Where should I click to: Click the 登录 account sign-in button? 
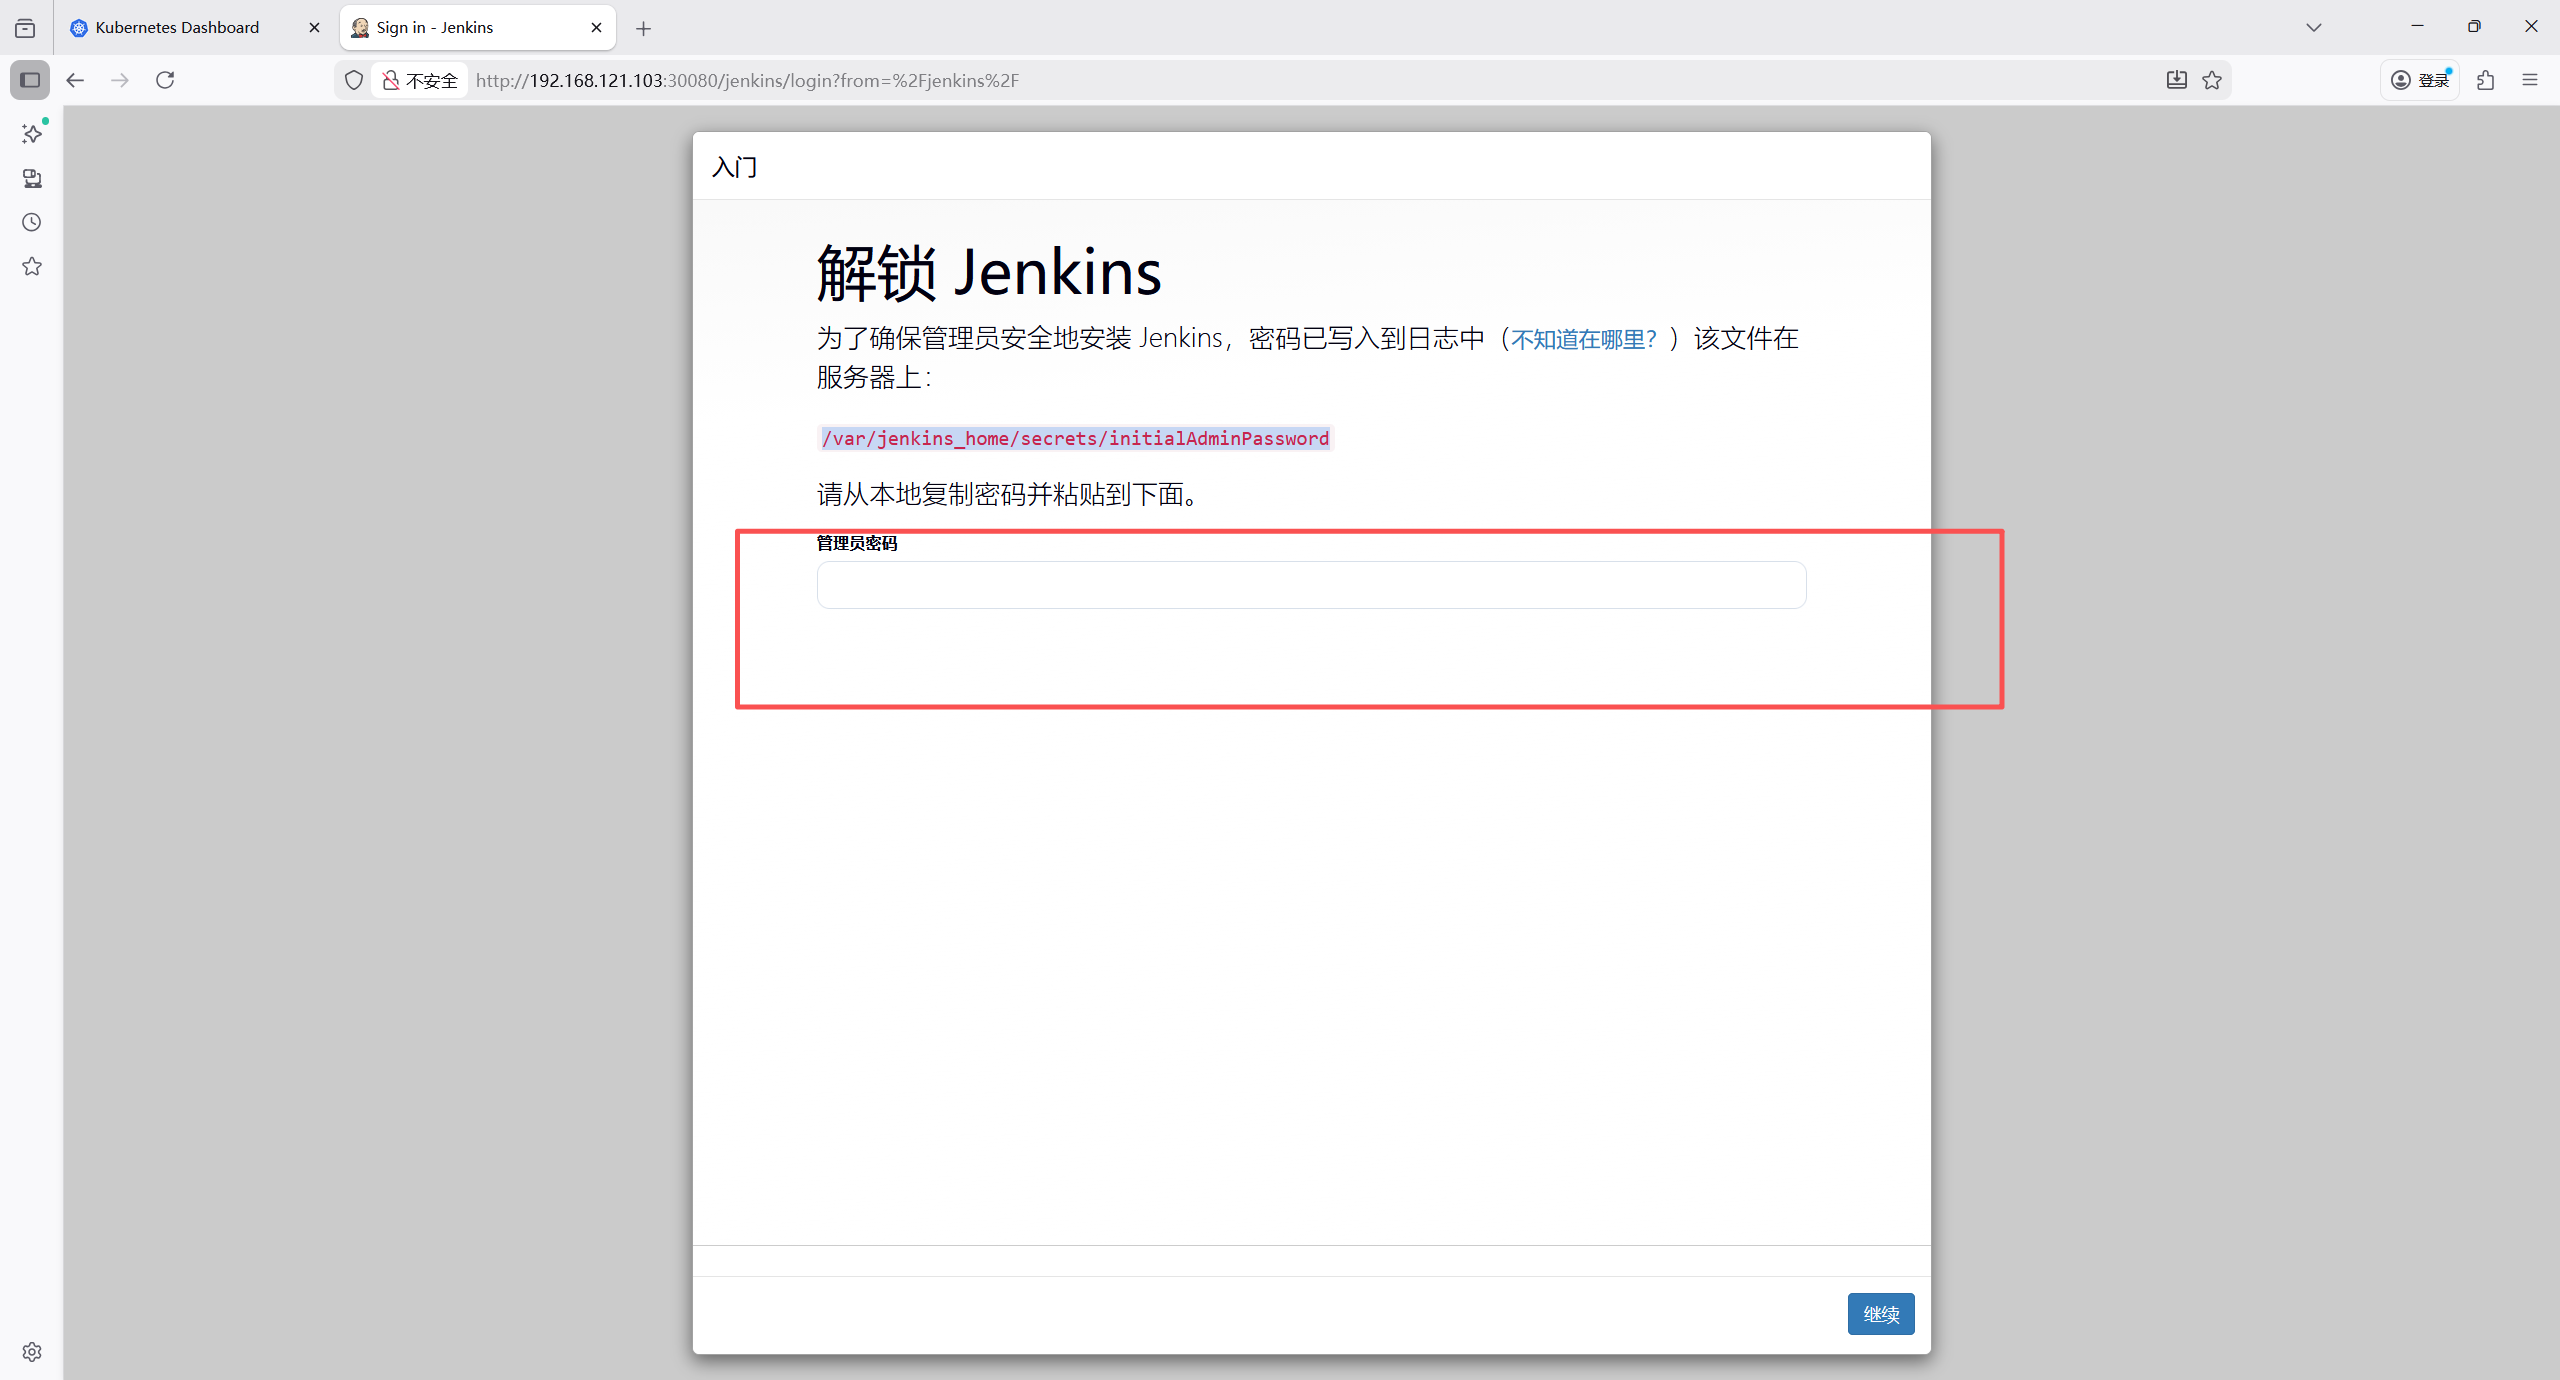coord(2420,80)
